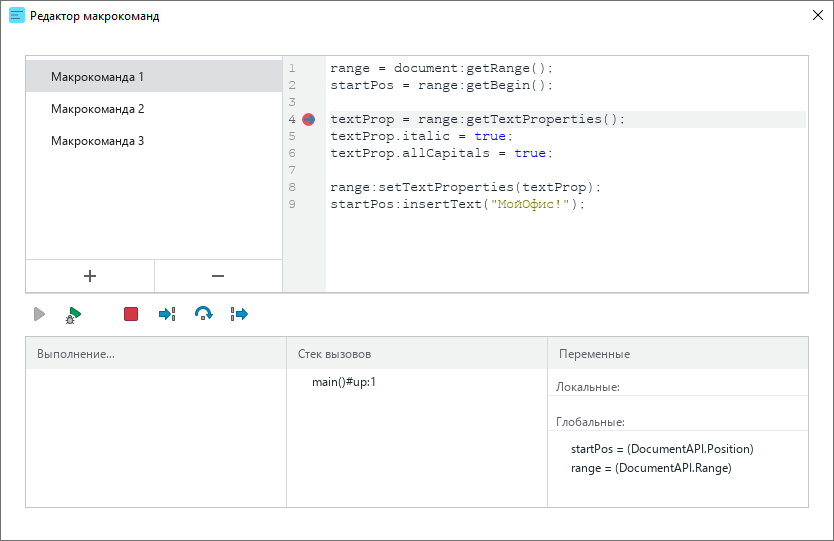Click the Выполнение... panel header

(x=156, y=354)
